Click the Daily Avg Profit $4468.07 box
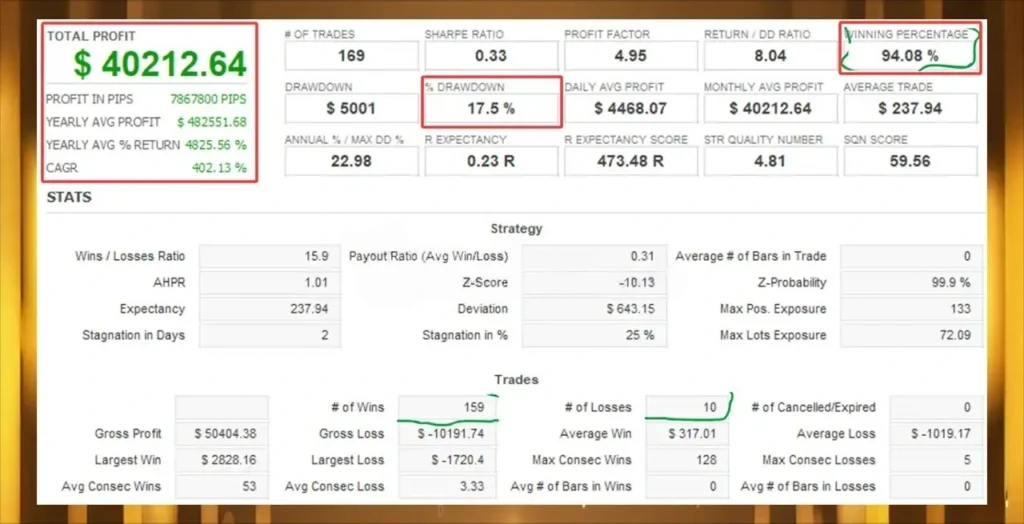This screenshot has height=524, width=1024. (630, 108)
